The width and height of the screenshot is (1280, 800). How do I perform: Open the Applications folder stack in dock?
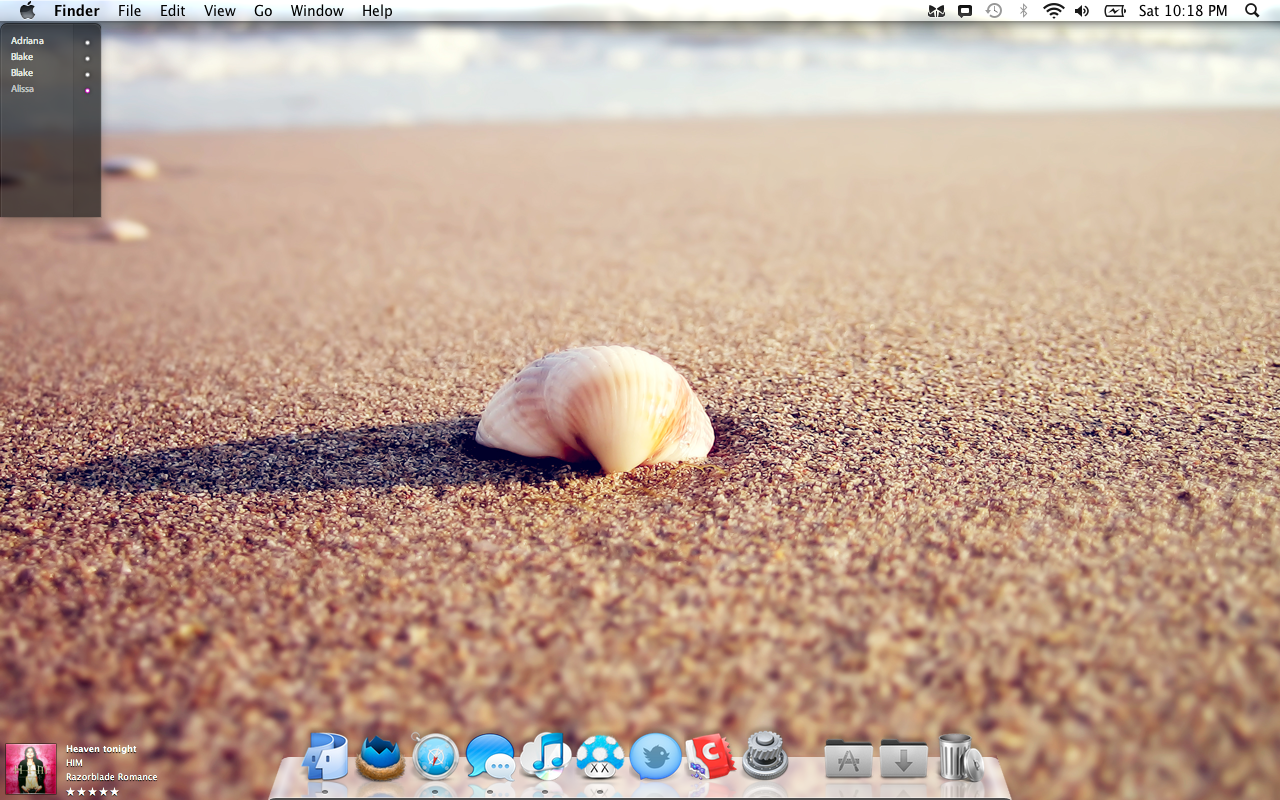pos(848,758)
